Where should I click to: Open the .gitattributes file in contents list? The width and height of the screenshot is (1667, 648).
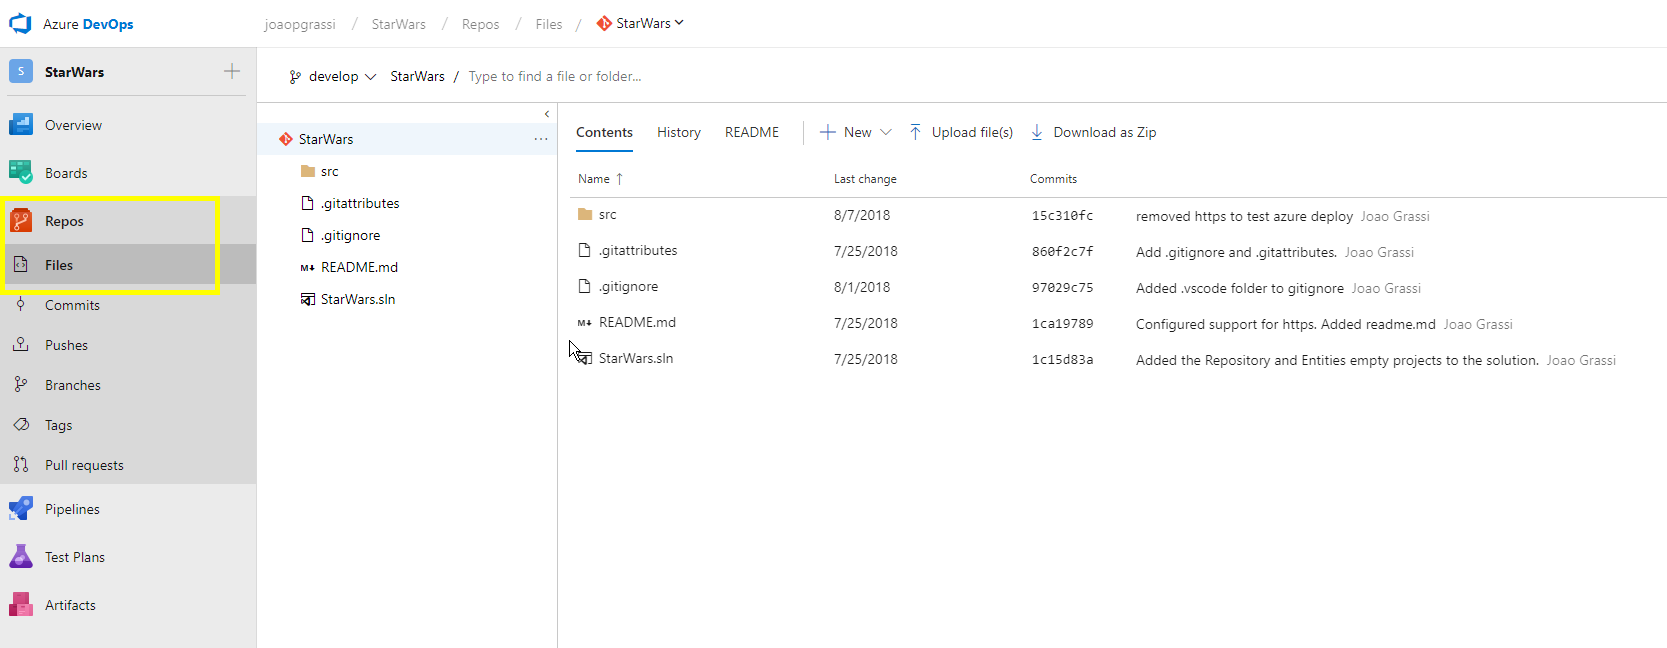(638, 250)
